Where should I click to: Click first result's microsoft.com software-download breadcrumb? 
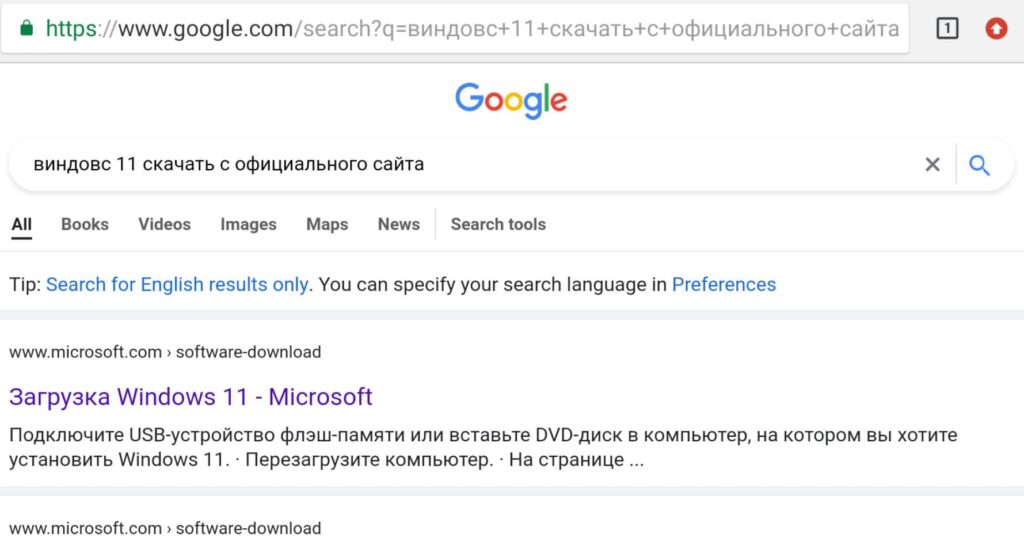click(x=165, y=352)
